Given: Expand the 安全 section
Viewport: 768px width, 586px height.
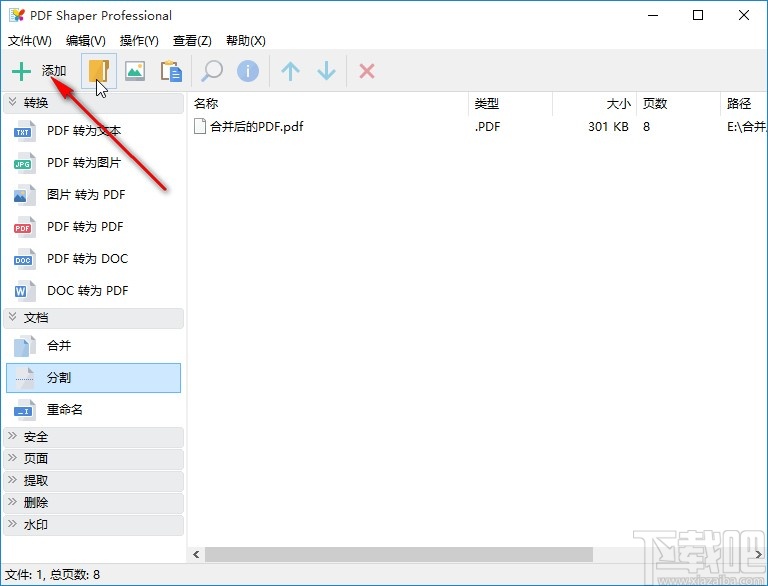Looking at the screenshot, I should pyautogui.click(x=13, y=436).
